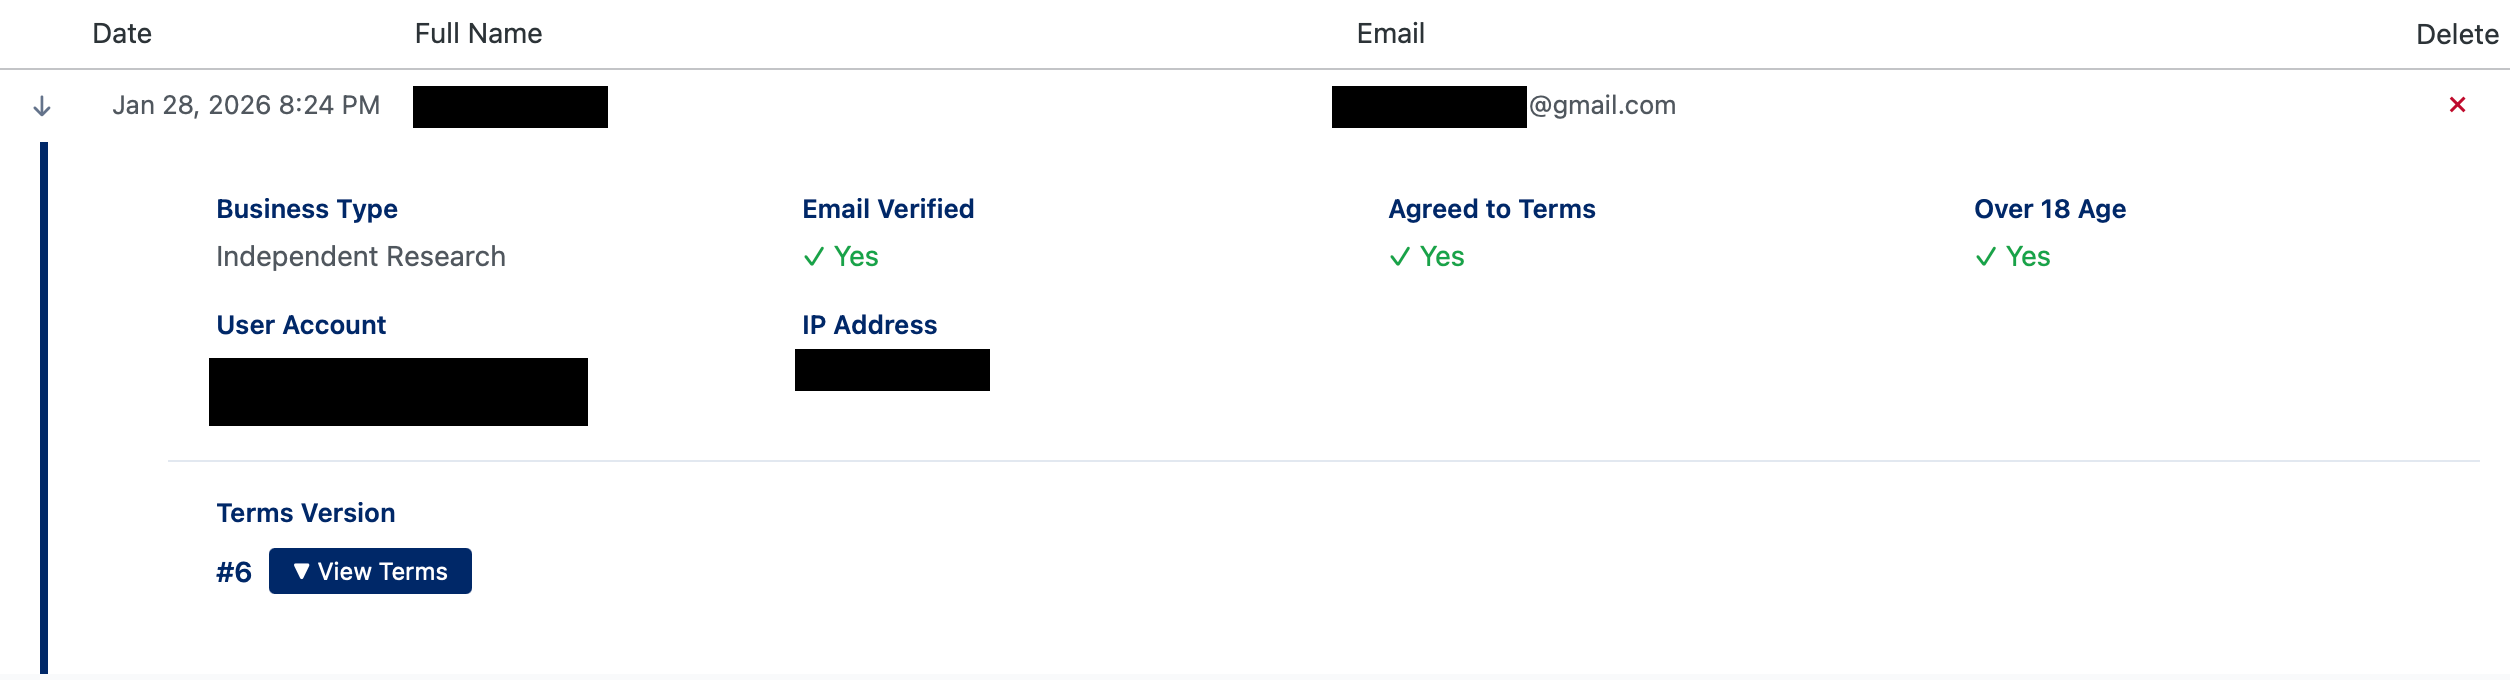Select the Jan 28, 2026 8:24 PM entry
Viewport: 2510px width, 680px height.
[x=246, y=105]
